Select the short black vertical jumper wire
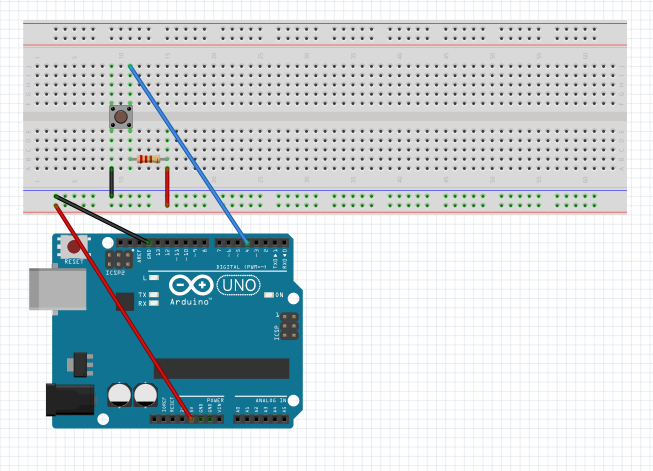 click(x=112, y=182)
